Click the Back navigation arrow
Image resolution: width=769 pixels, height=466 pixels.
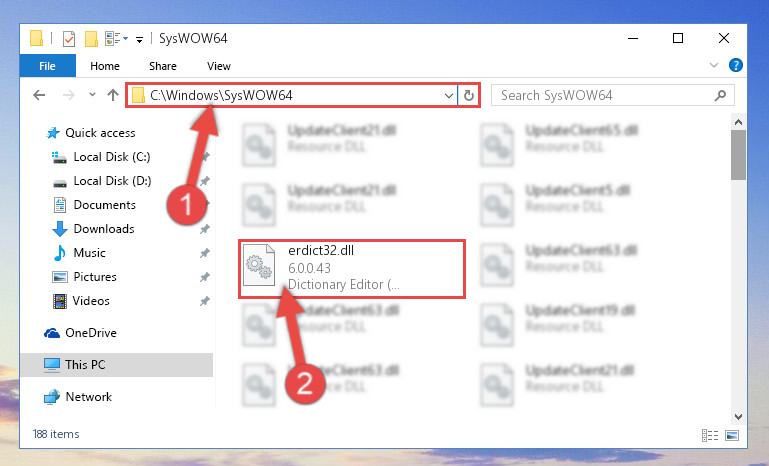coord(39,95)
